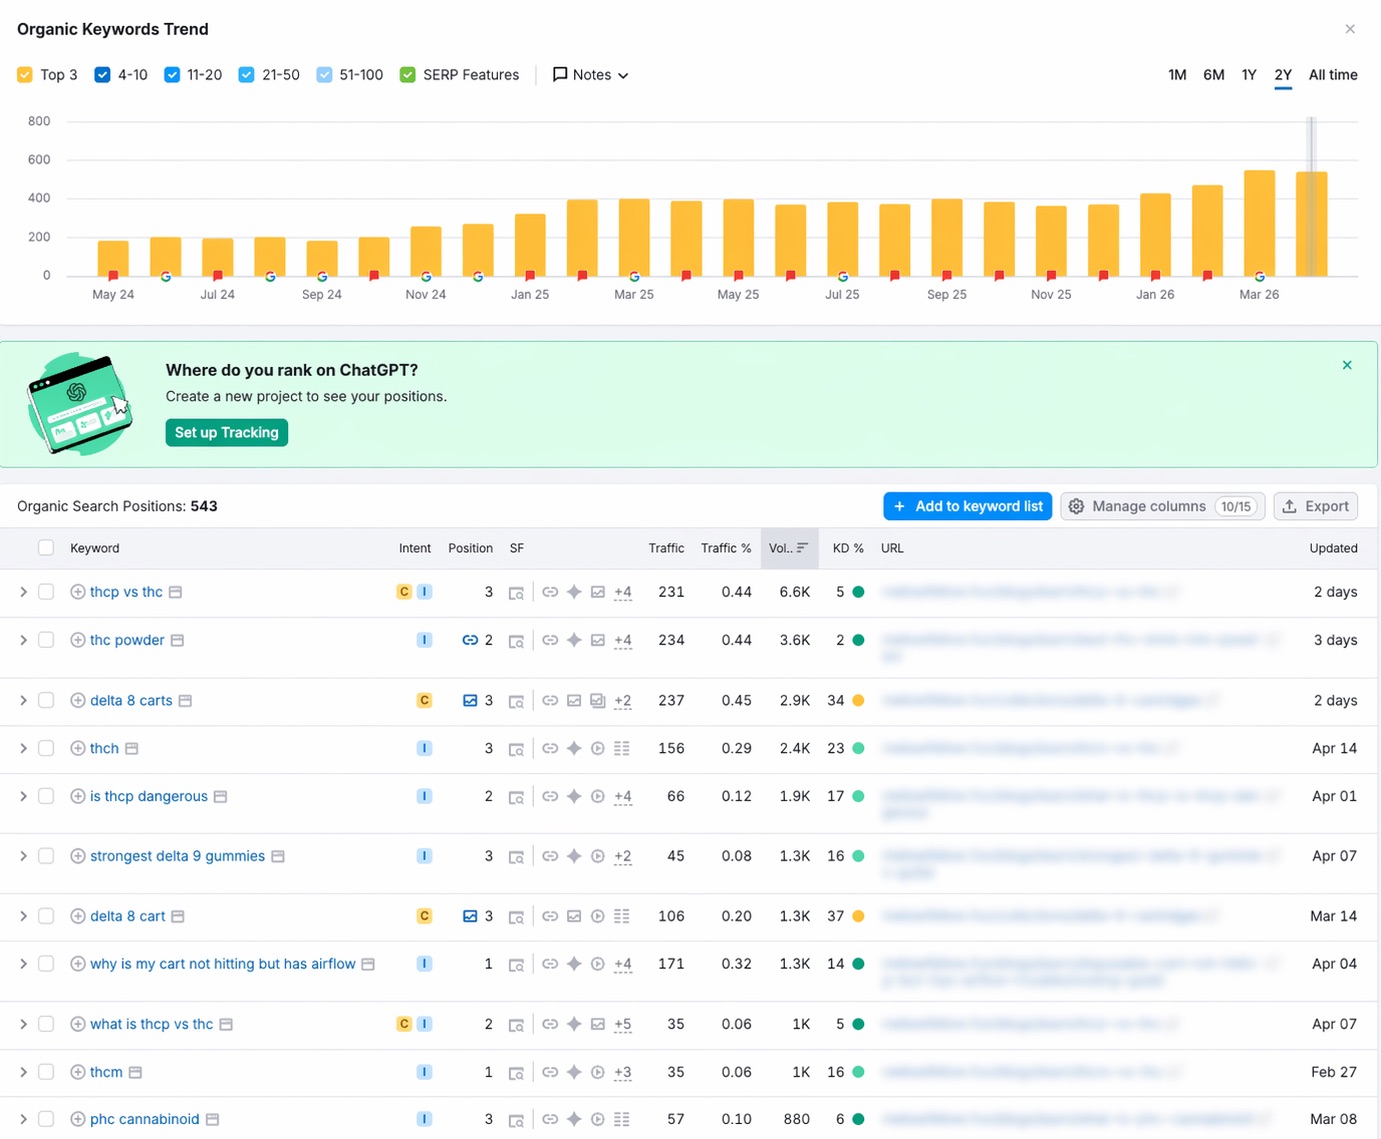Uncheck the 11-20 positions checkbox

click(172, 75)
